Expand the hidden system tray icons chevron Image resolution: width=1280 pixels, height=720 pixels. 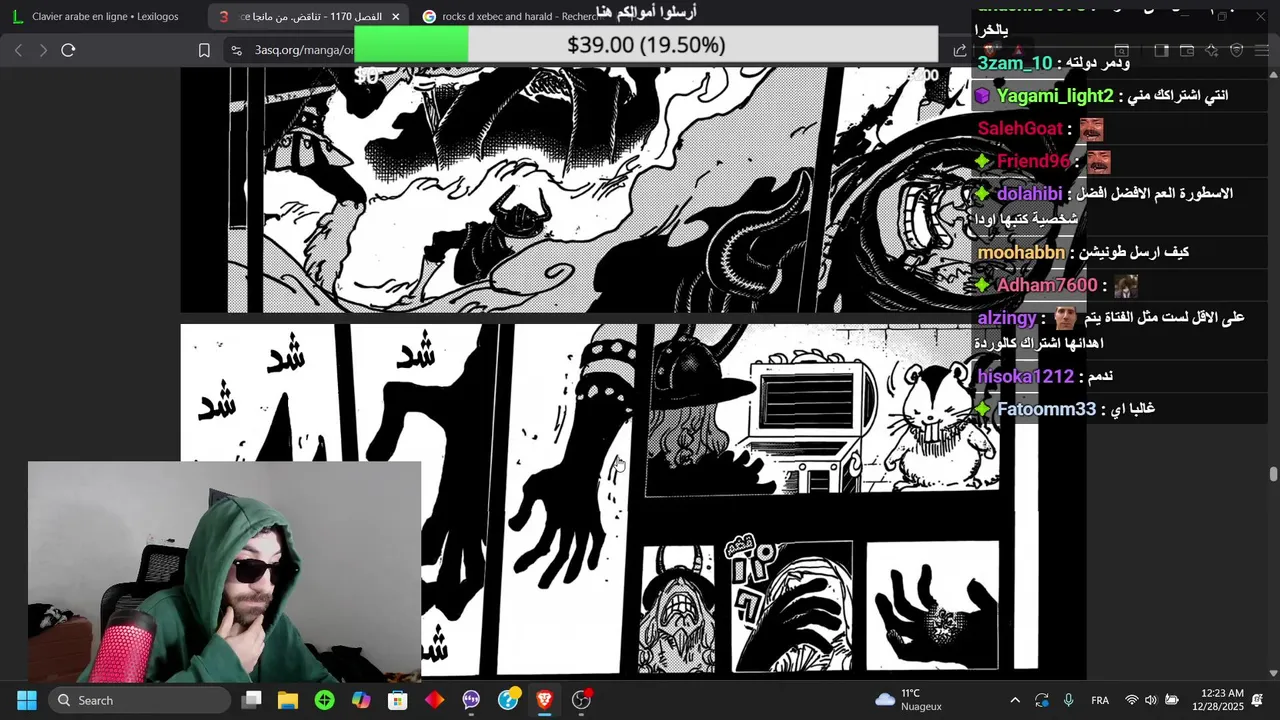1015,700
